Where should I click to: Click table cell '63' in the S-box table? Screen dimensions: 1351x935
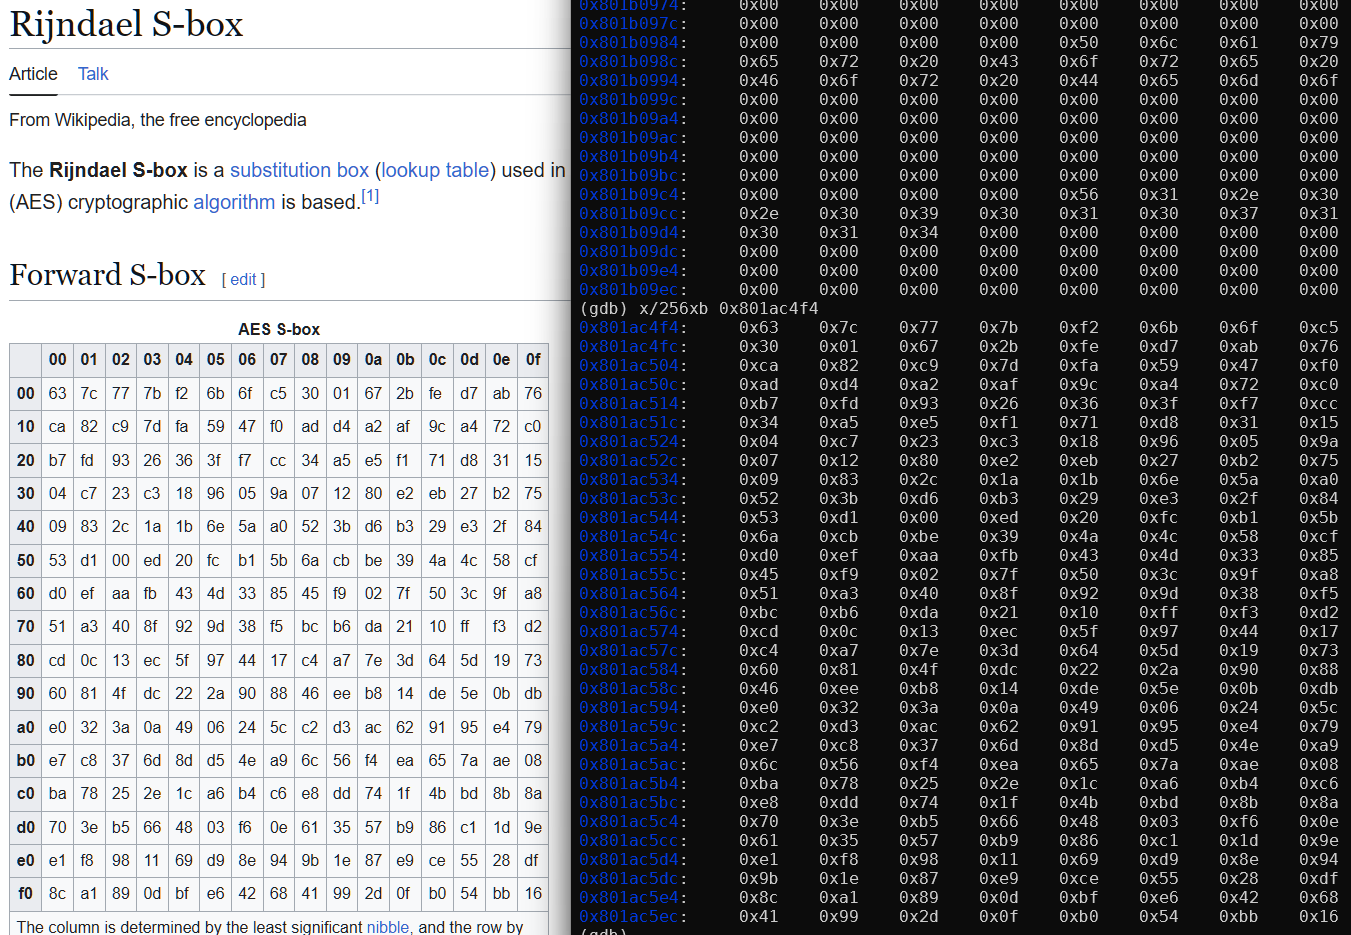[x=58, y=393]
